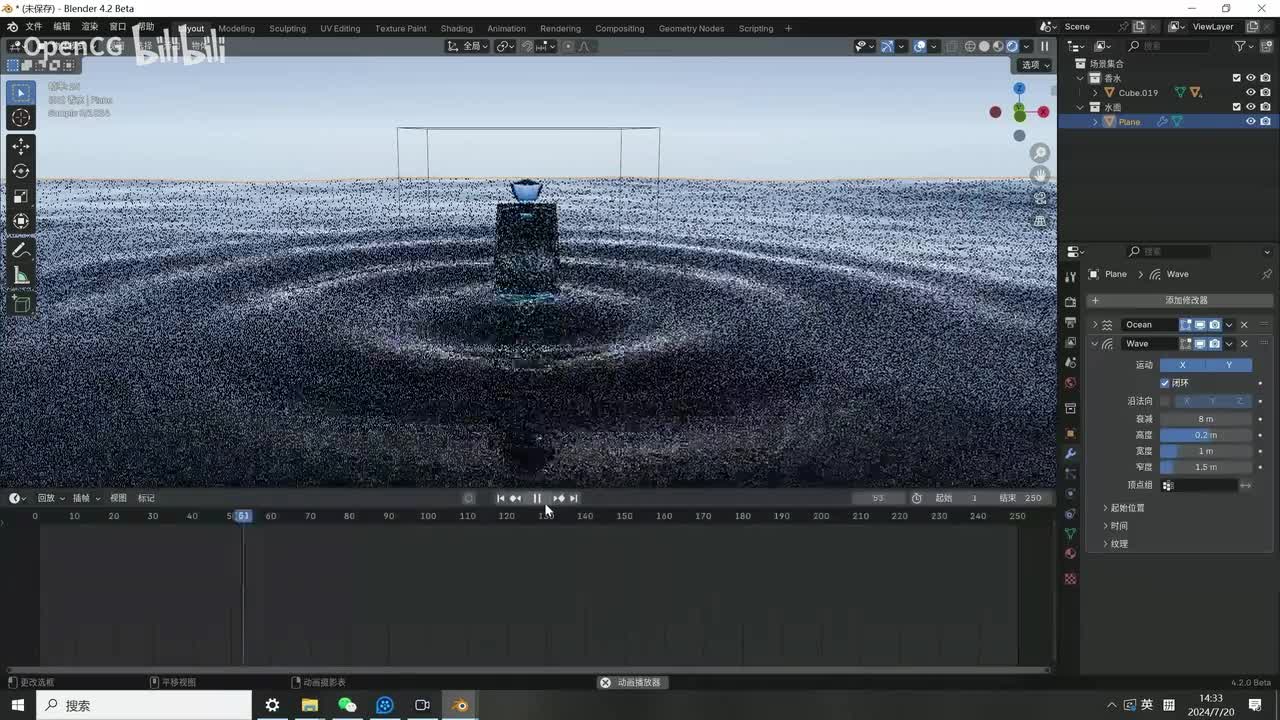Open the Render properties tab icon
Screen dimensions: 1280x720
(1070, 302)
